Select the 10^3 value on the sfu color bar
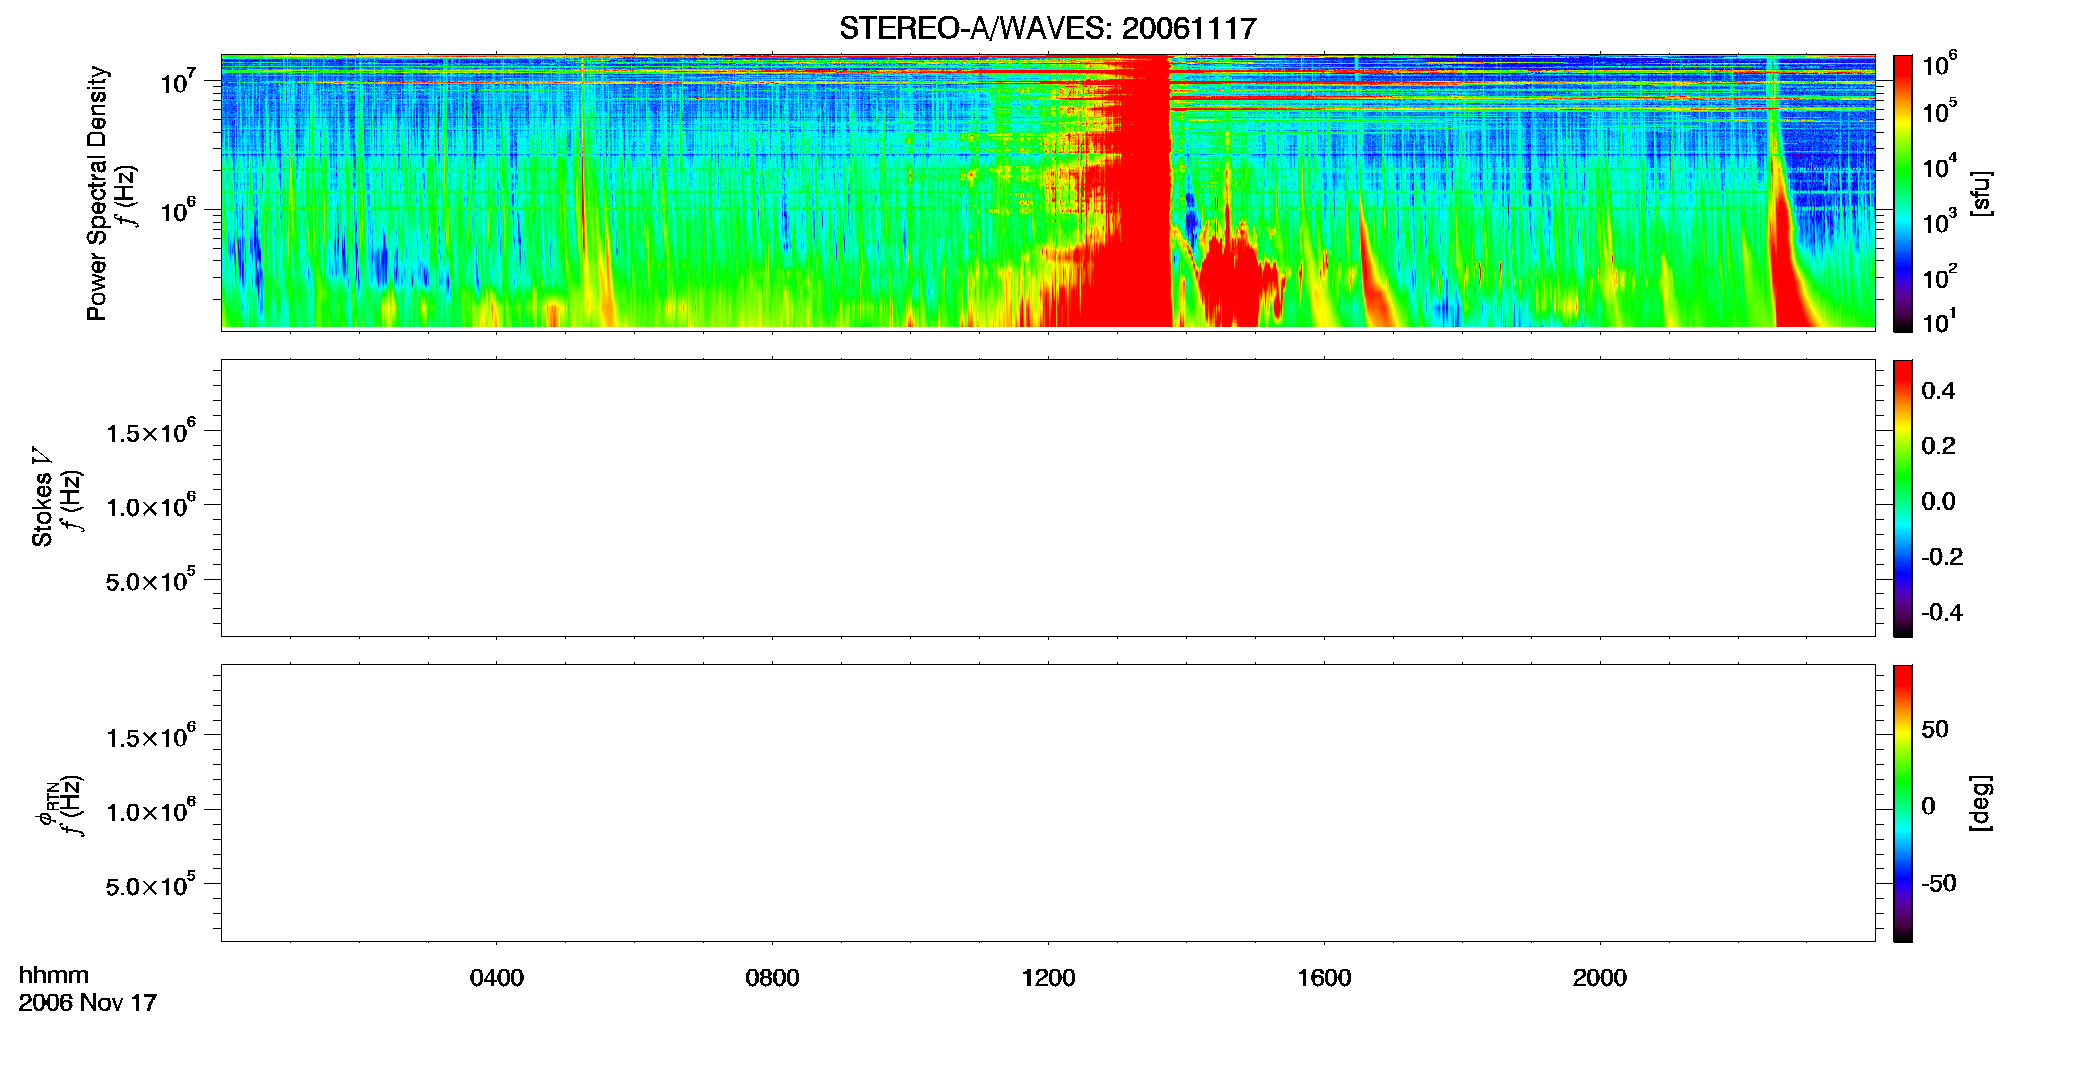This screenshot has width=2096, height=1080. click(1939, 221)
